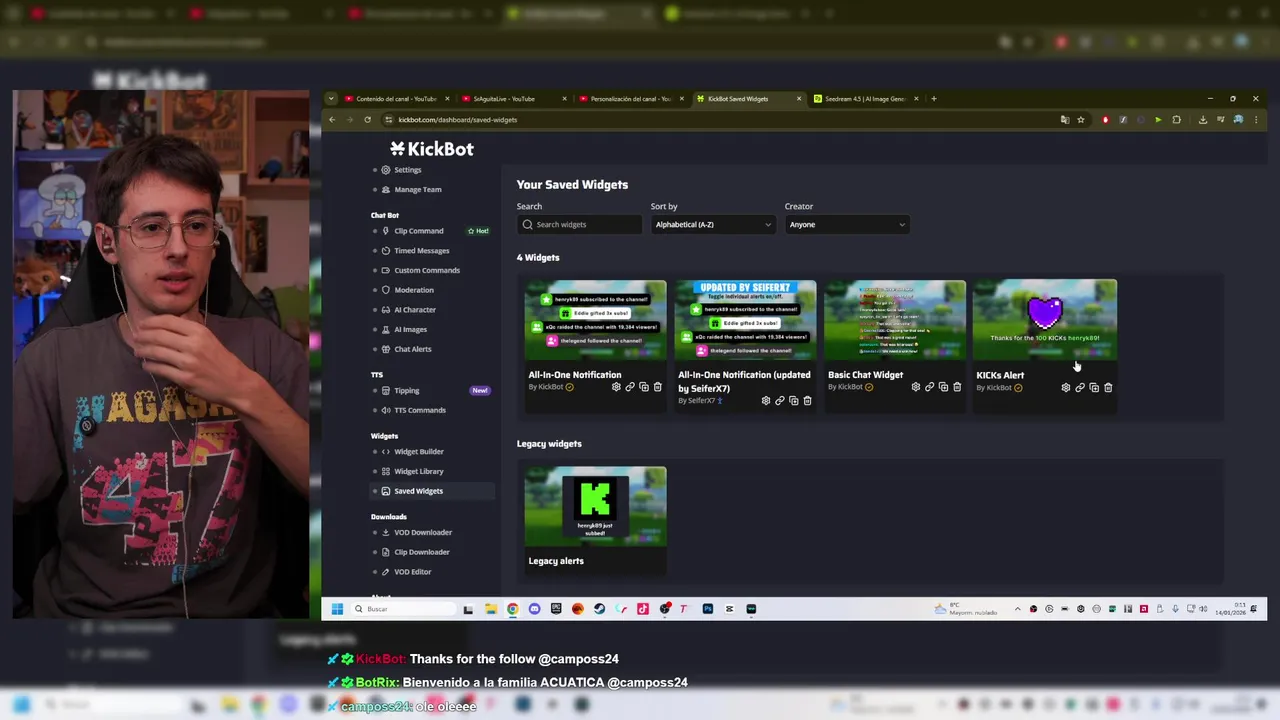Open Steam from the taskbar
This screenshot has width=1280, height=720.
coord(599,609)
